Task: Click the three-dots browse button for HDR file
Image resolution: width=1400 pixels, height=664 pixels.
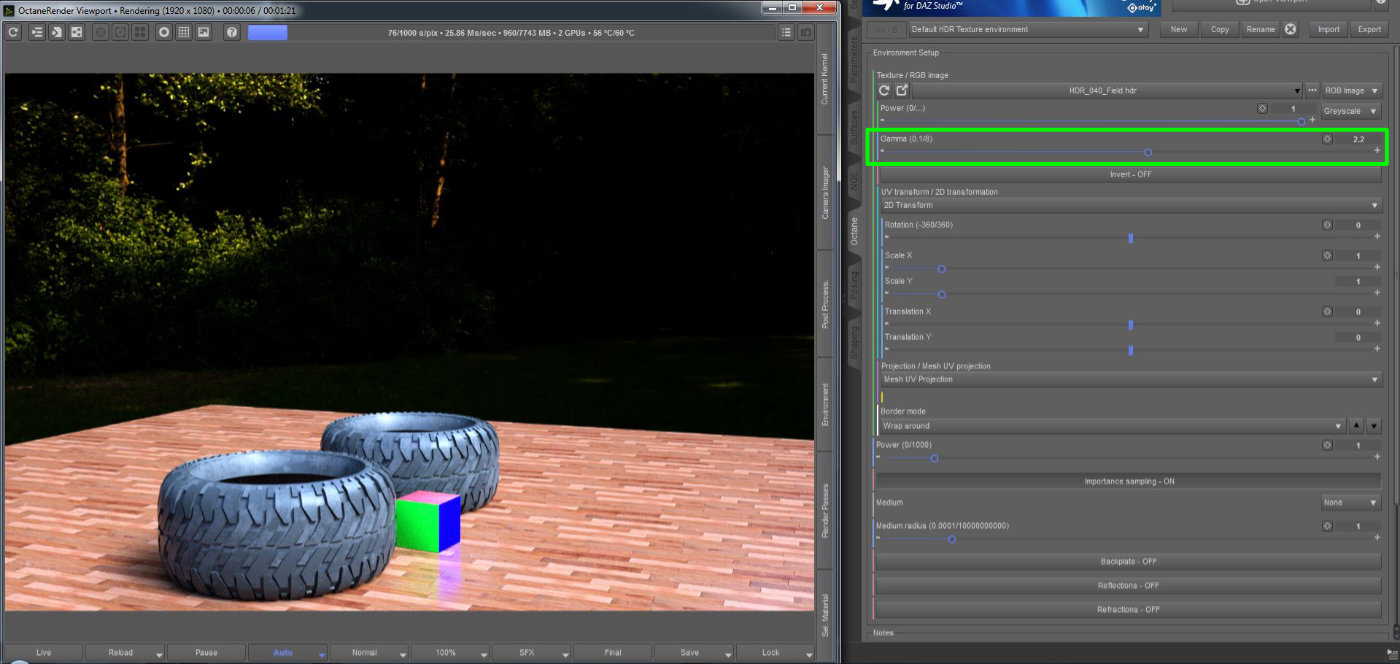Action: click(x=1313, y=90)
